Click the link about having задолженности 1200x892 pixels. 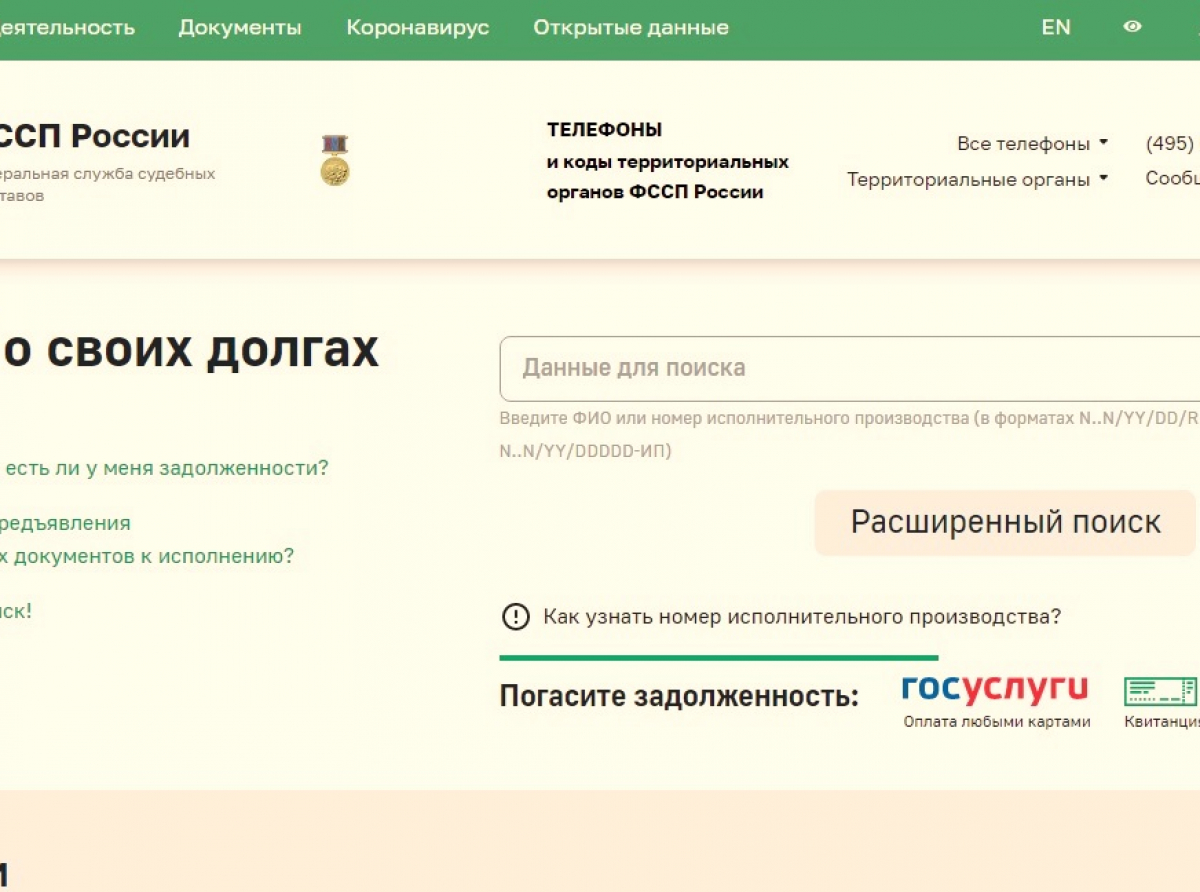pos(165,467)
